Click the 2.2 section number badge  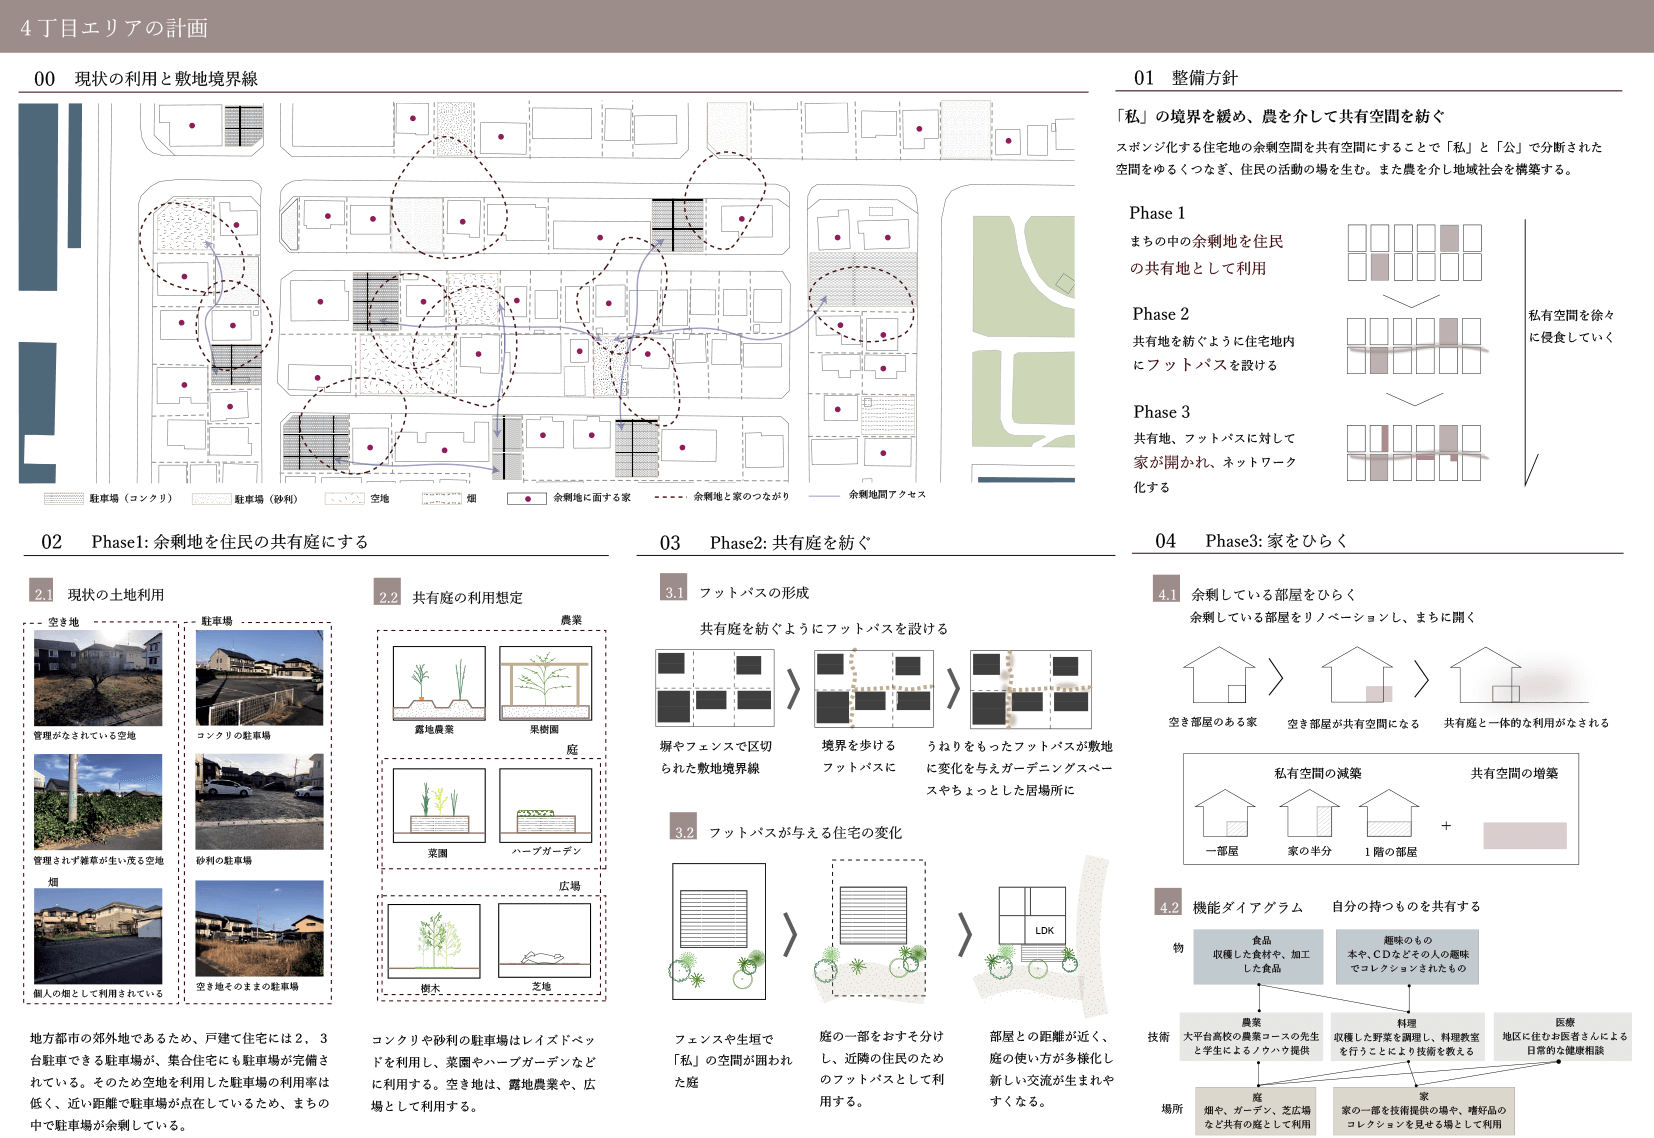click(x=388, y=592)
